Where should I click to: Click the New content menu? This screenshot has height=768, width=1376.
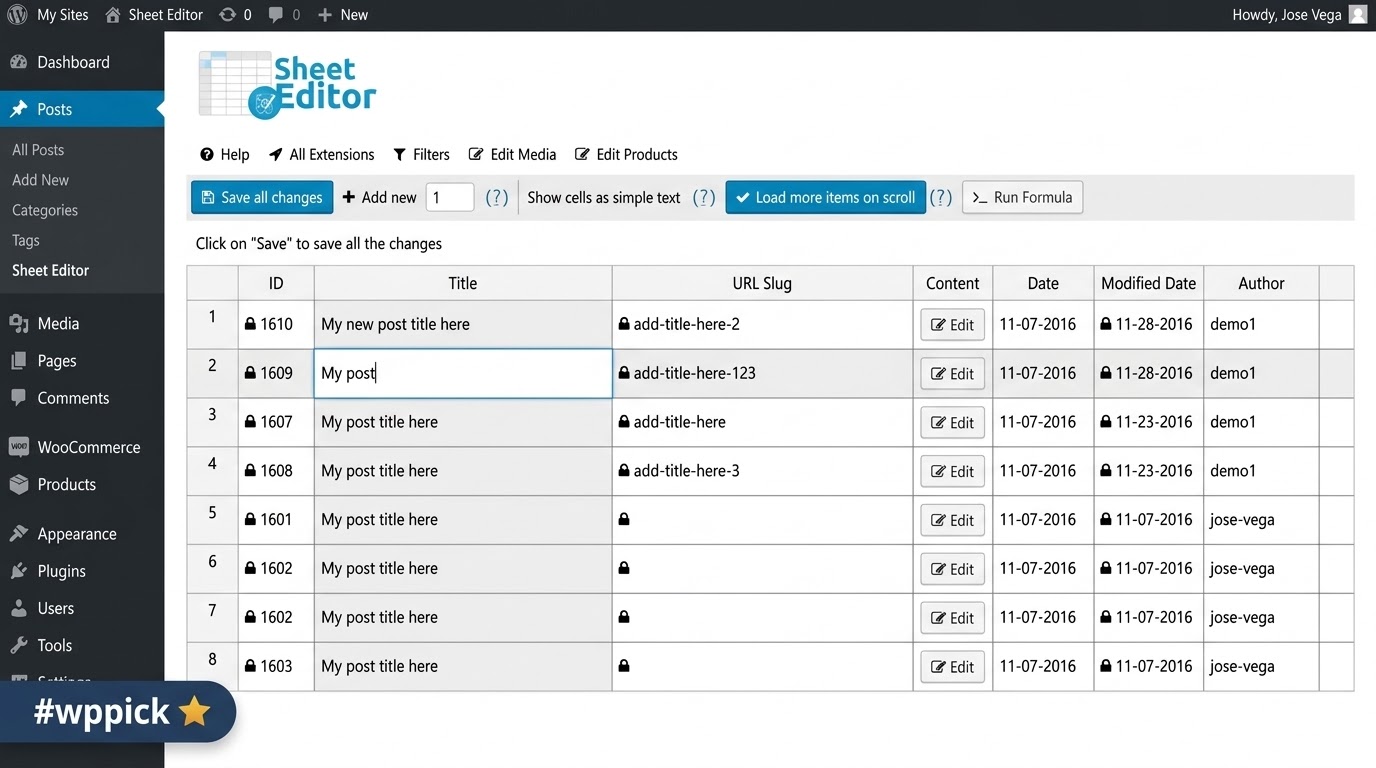[x=343, y=15]
